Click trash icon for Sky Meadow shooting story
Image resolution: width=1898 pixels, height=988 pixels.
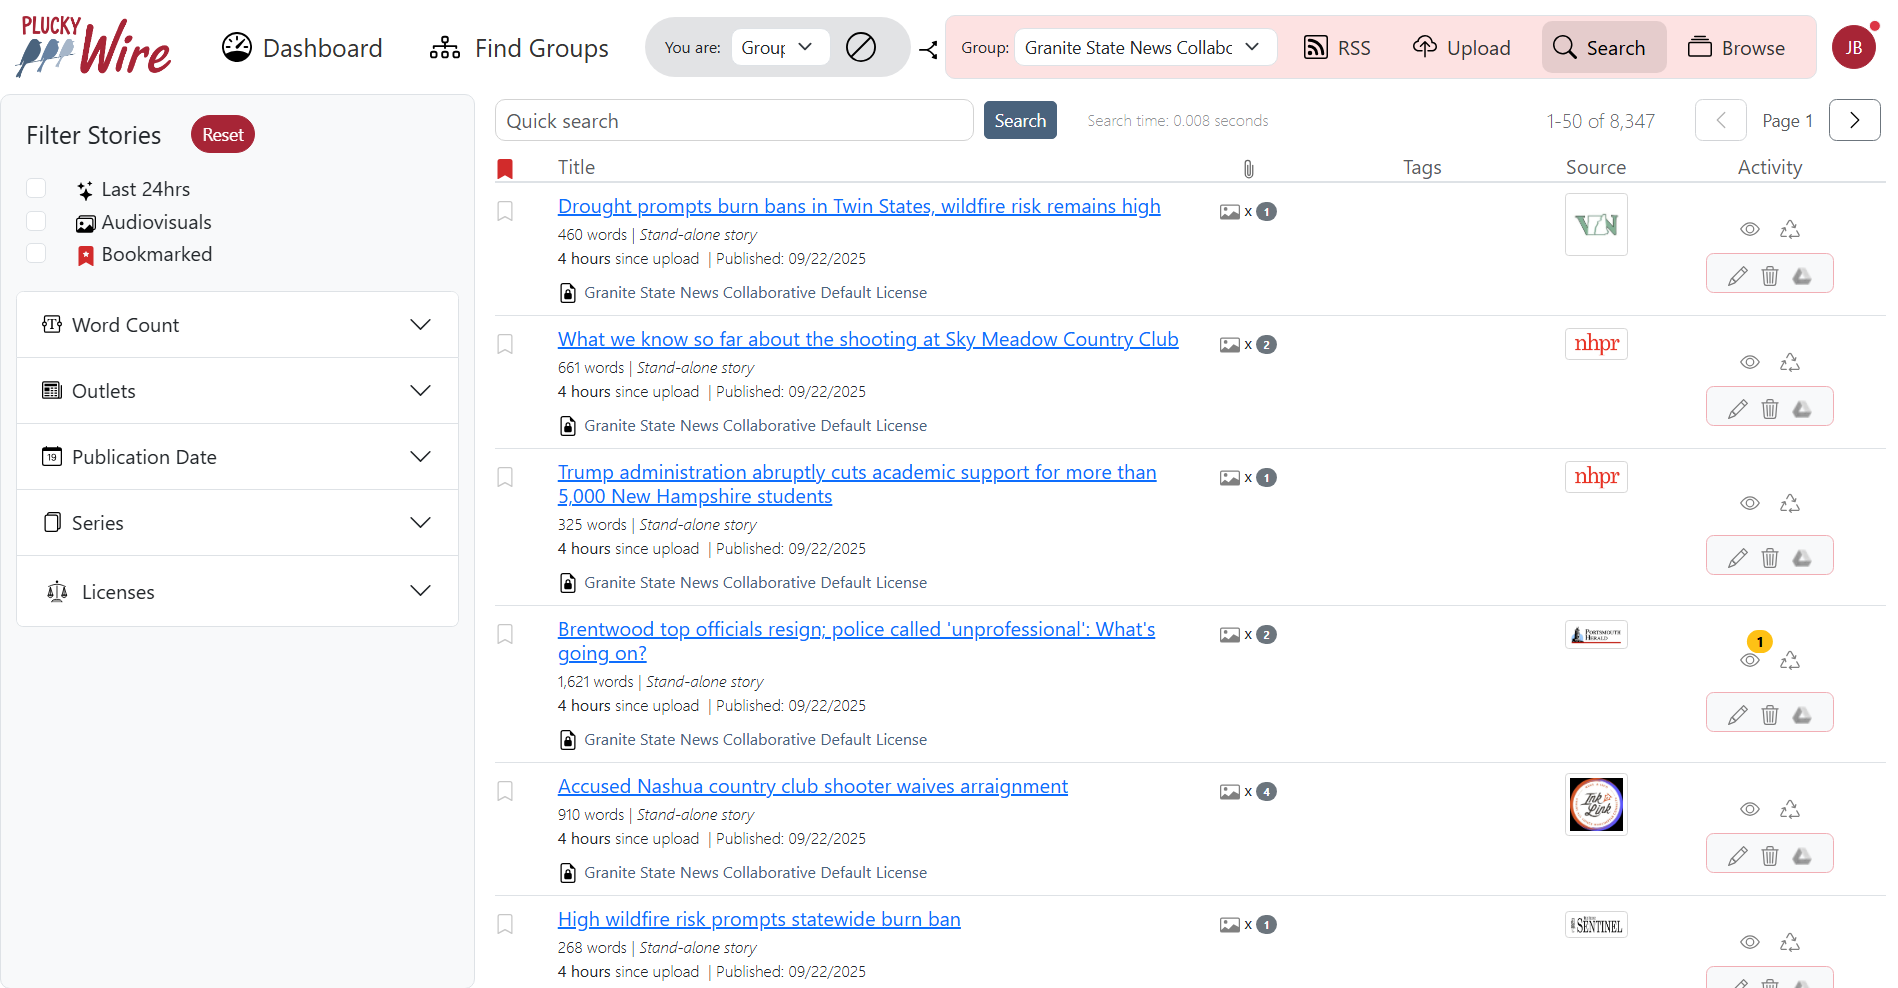coord(1770,409)
